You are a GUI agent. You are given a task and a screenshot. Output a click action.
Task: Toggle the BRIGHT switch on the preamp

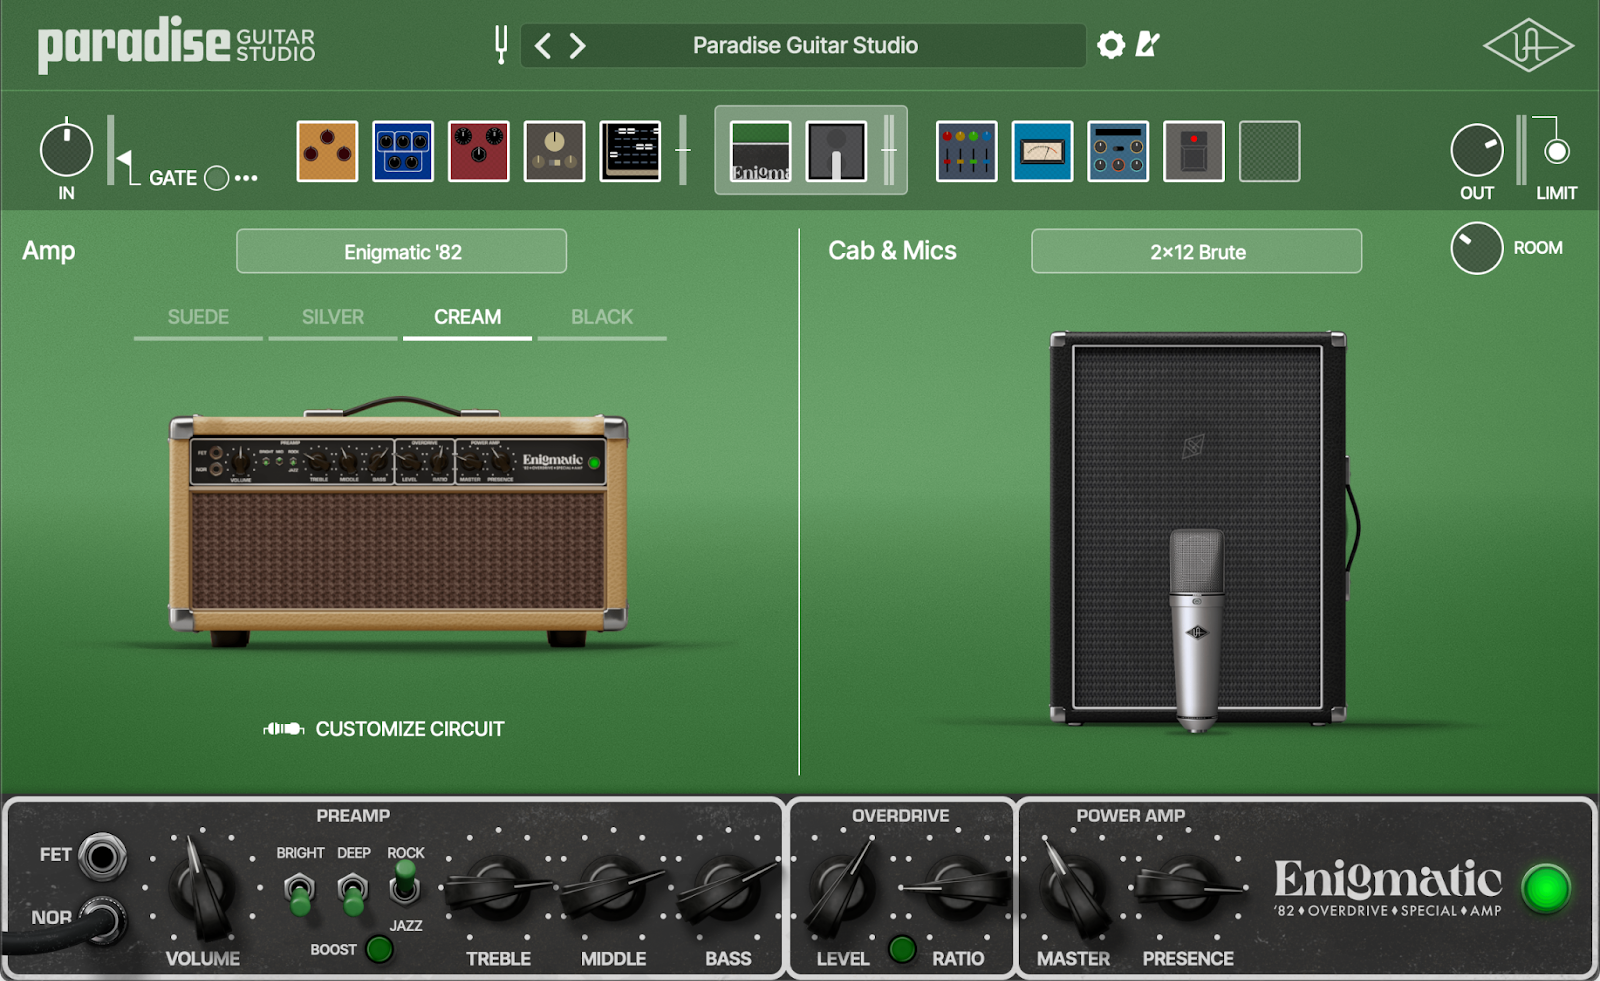299,890
